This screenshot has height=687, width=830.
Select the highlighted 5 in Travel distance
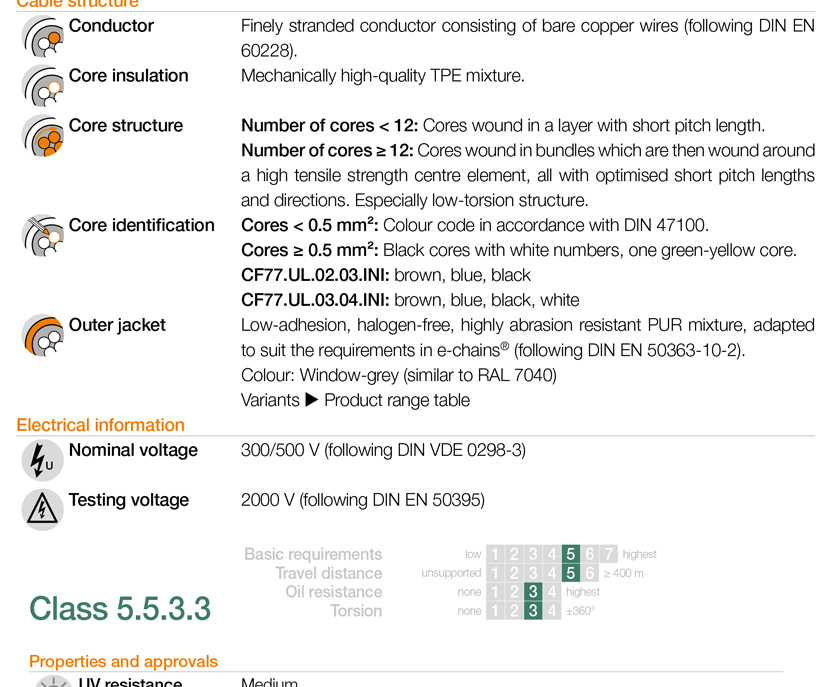pos(571,573)
